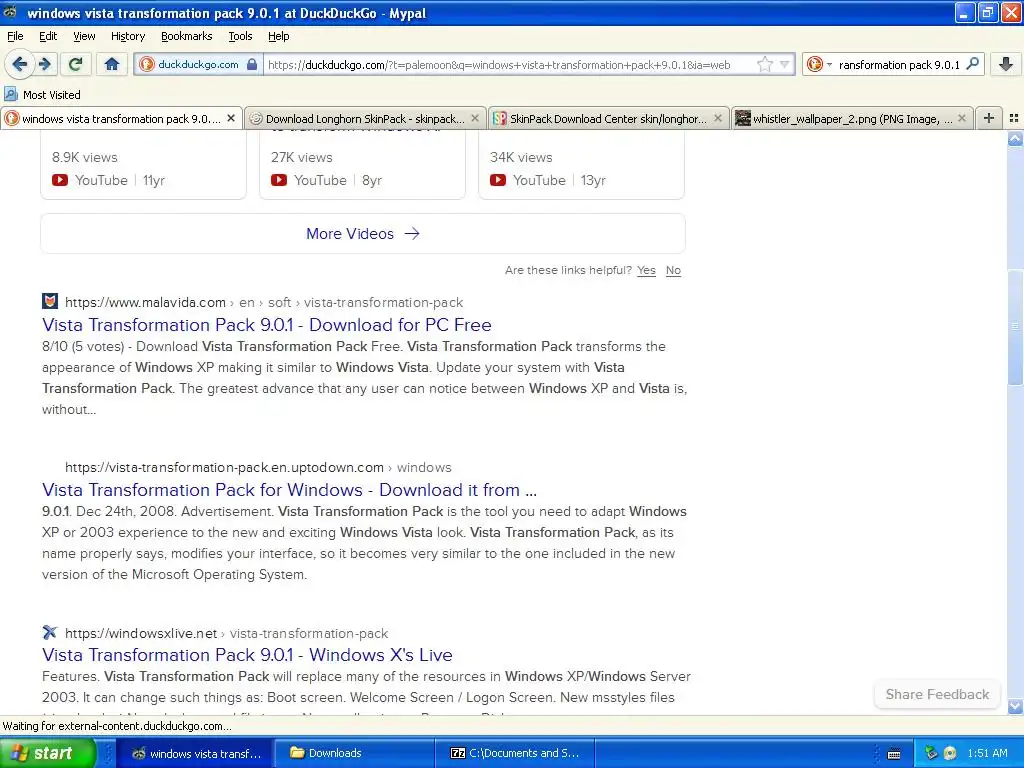Open the Downloads arrow toolbar icon

pos(1006,64)
